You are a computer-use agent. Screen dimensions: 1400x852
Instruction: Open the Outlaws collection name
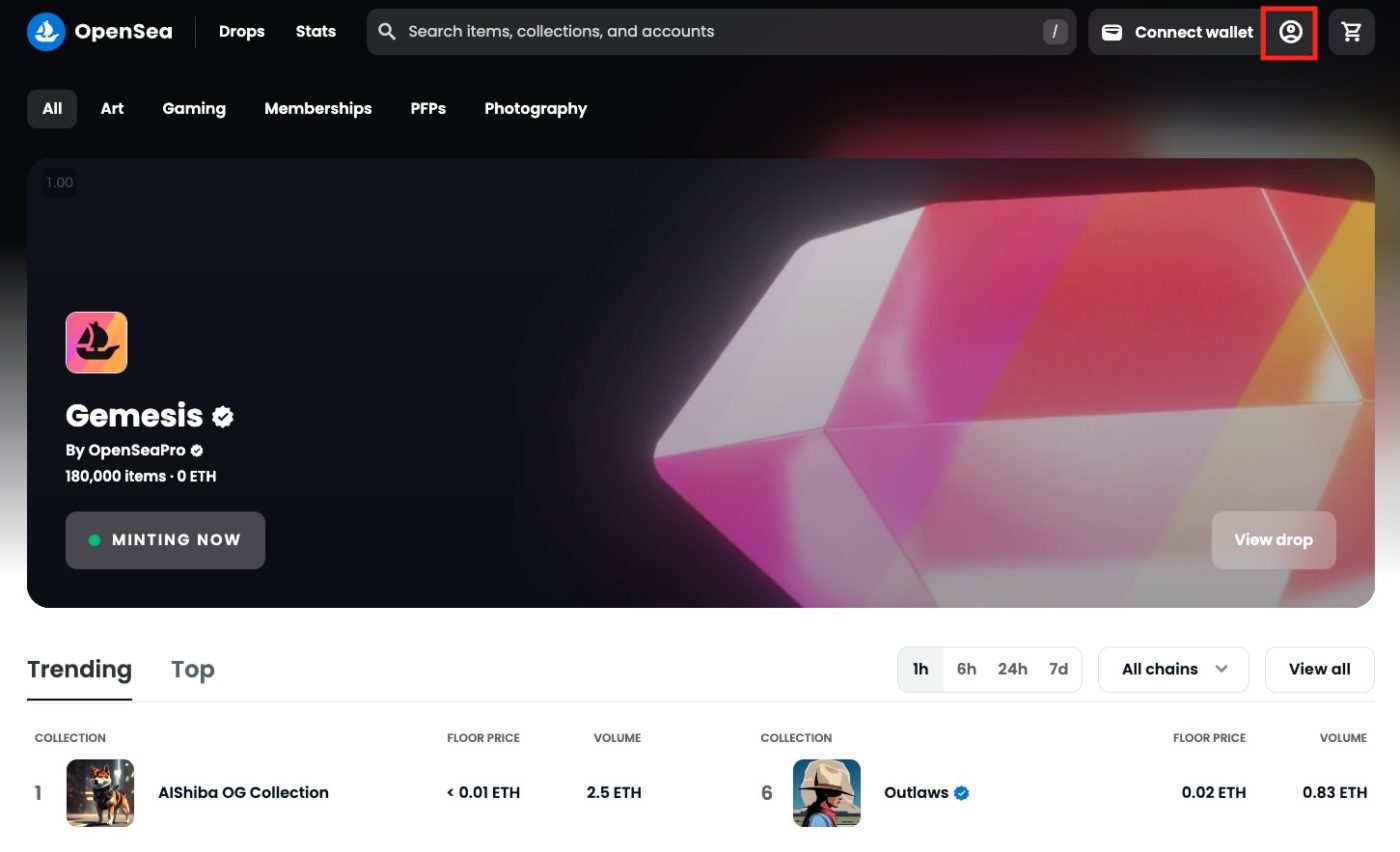click(916, 793)
